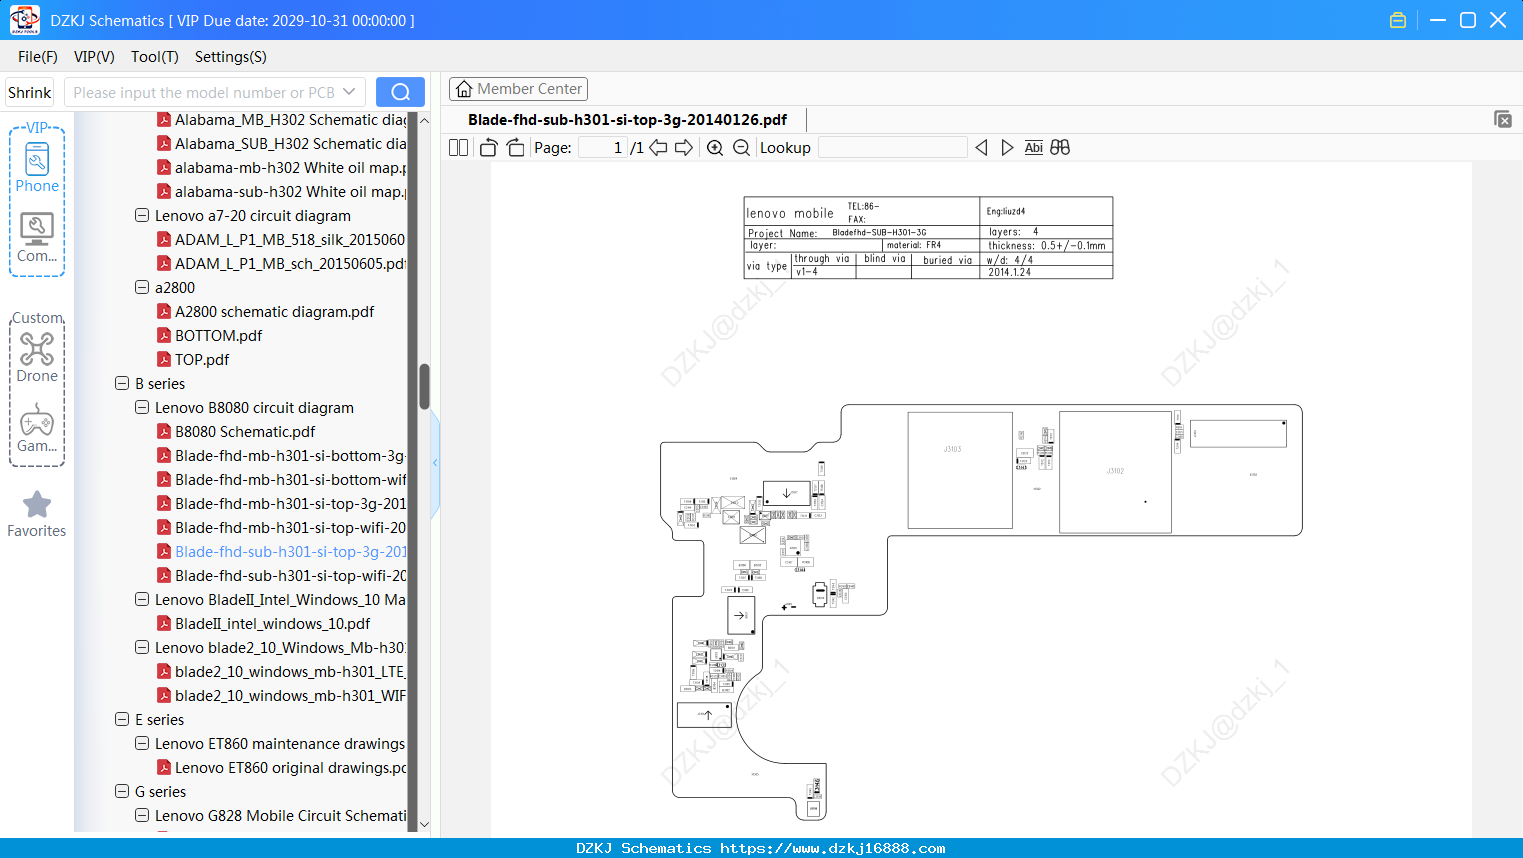This screenshot has height=858, width=1523.
Task: Click the Lookup text field
Action: tap(892, 148)
